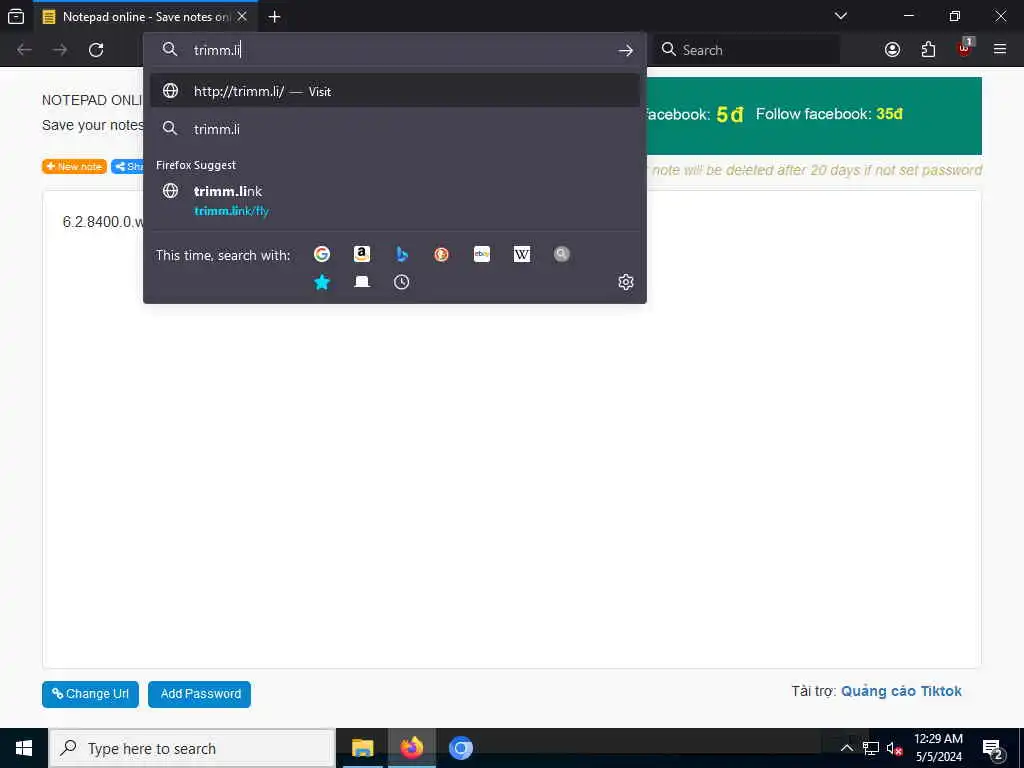The width and height of the screenshot is (1024, 768).
Task: Open File Explorer from the taskbar
Action: coord(362,748)
